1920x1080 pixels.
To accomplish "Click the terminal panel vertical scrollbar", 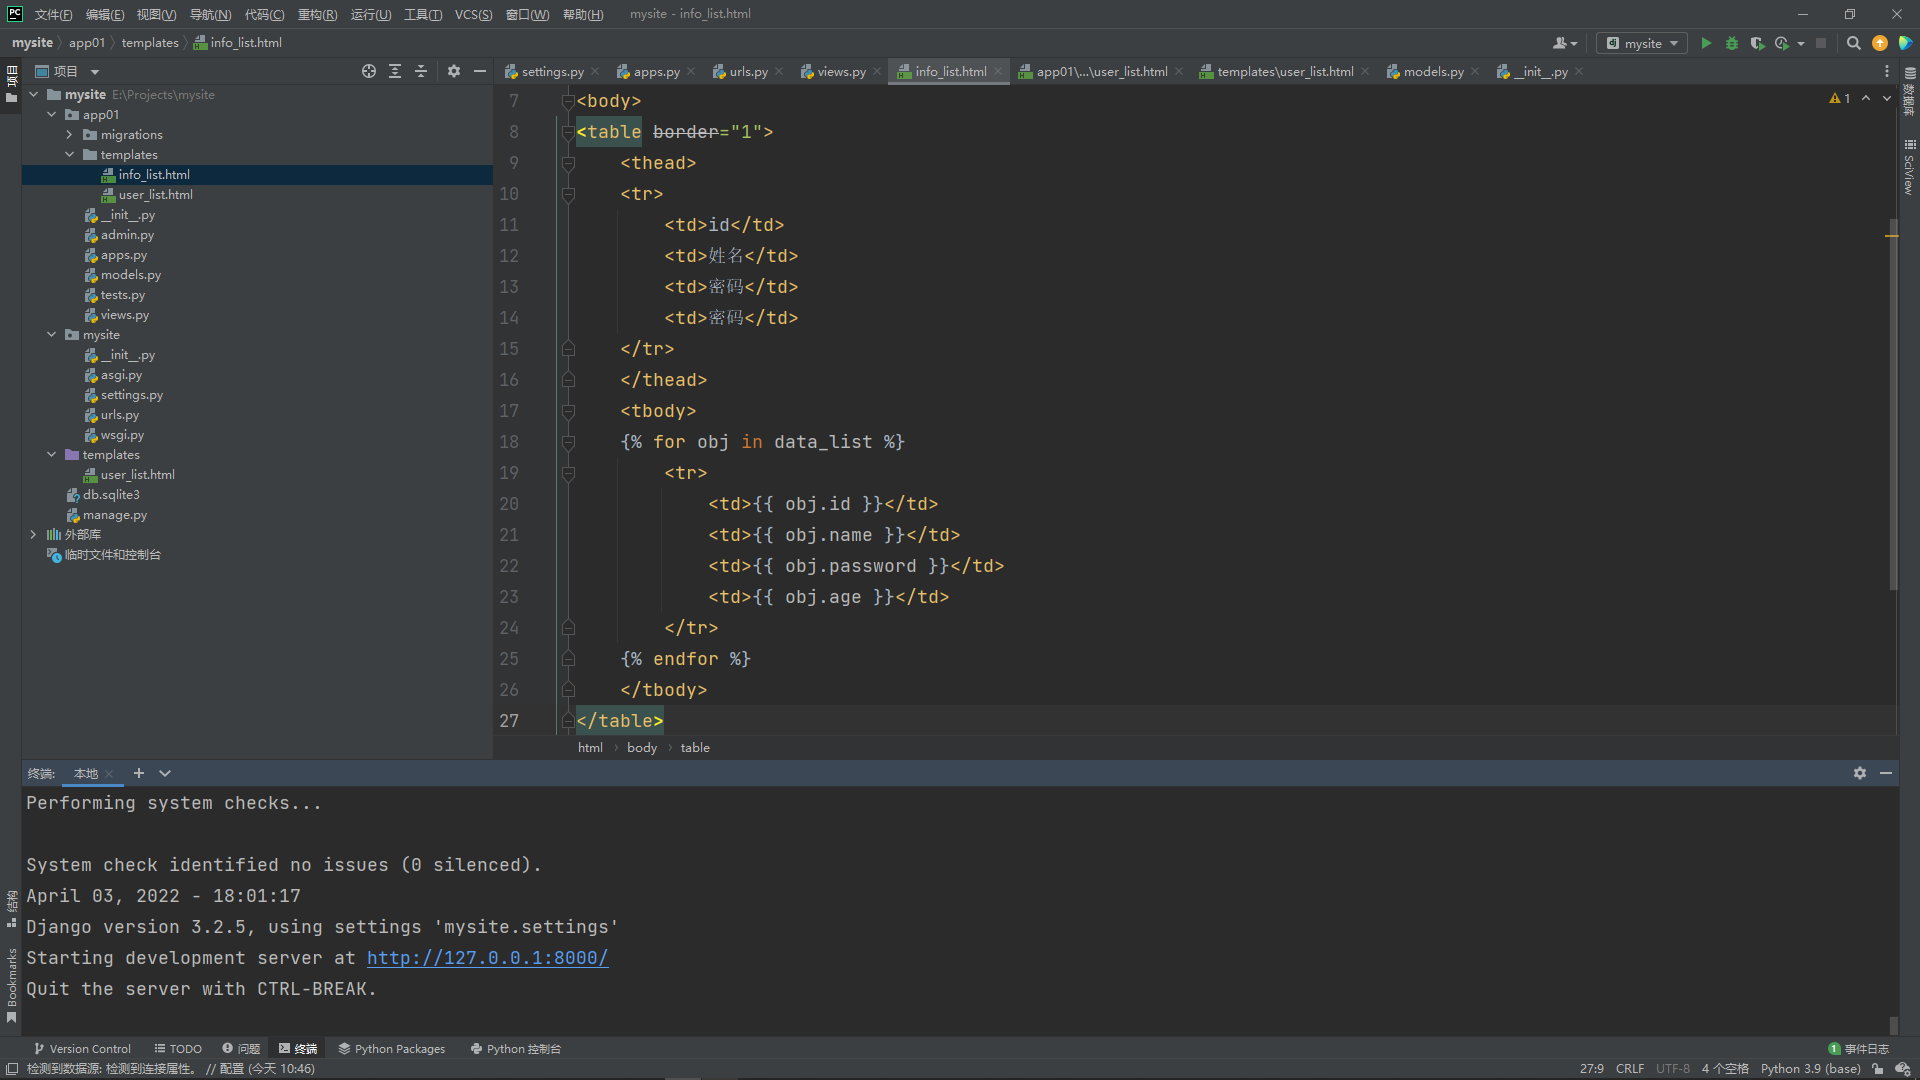I will coord(1893,1025).
